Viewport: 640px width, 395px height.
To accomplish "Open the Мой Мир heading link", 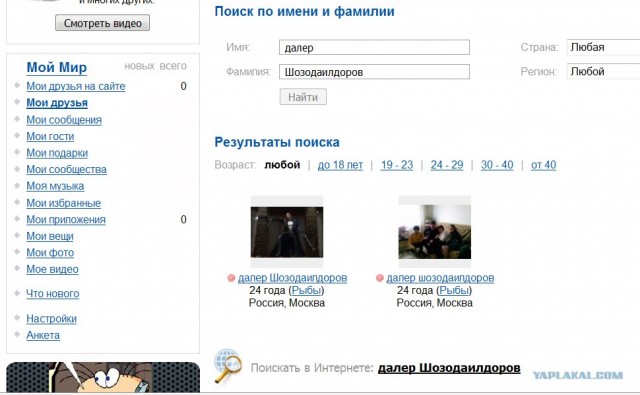I will (57, 67).
